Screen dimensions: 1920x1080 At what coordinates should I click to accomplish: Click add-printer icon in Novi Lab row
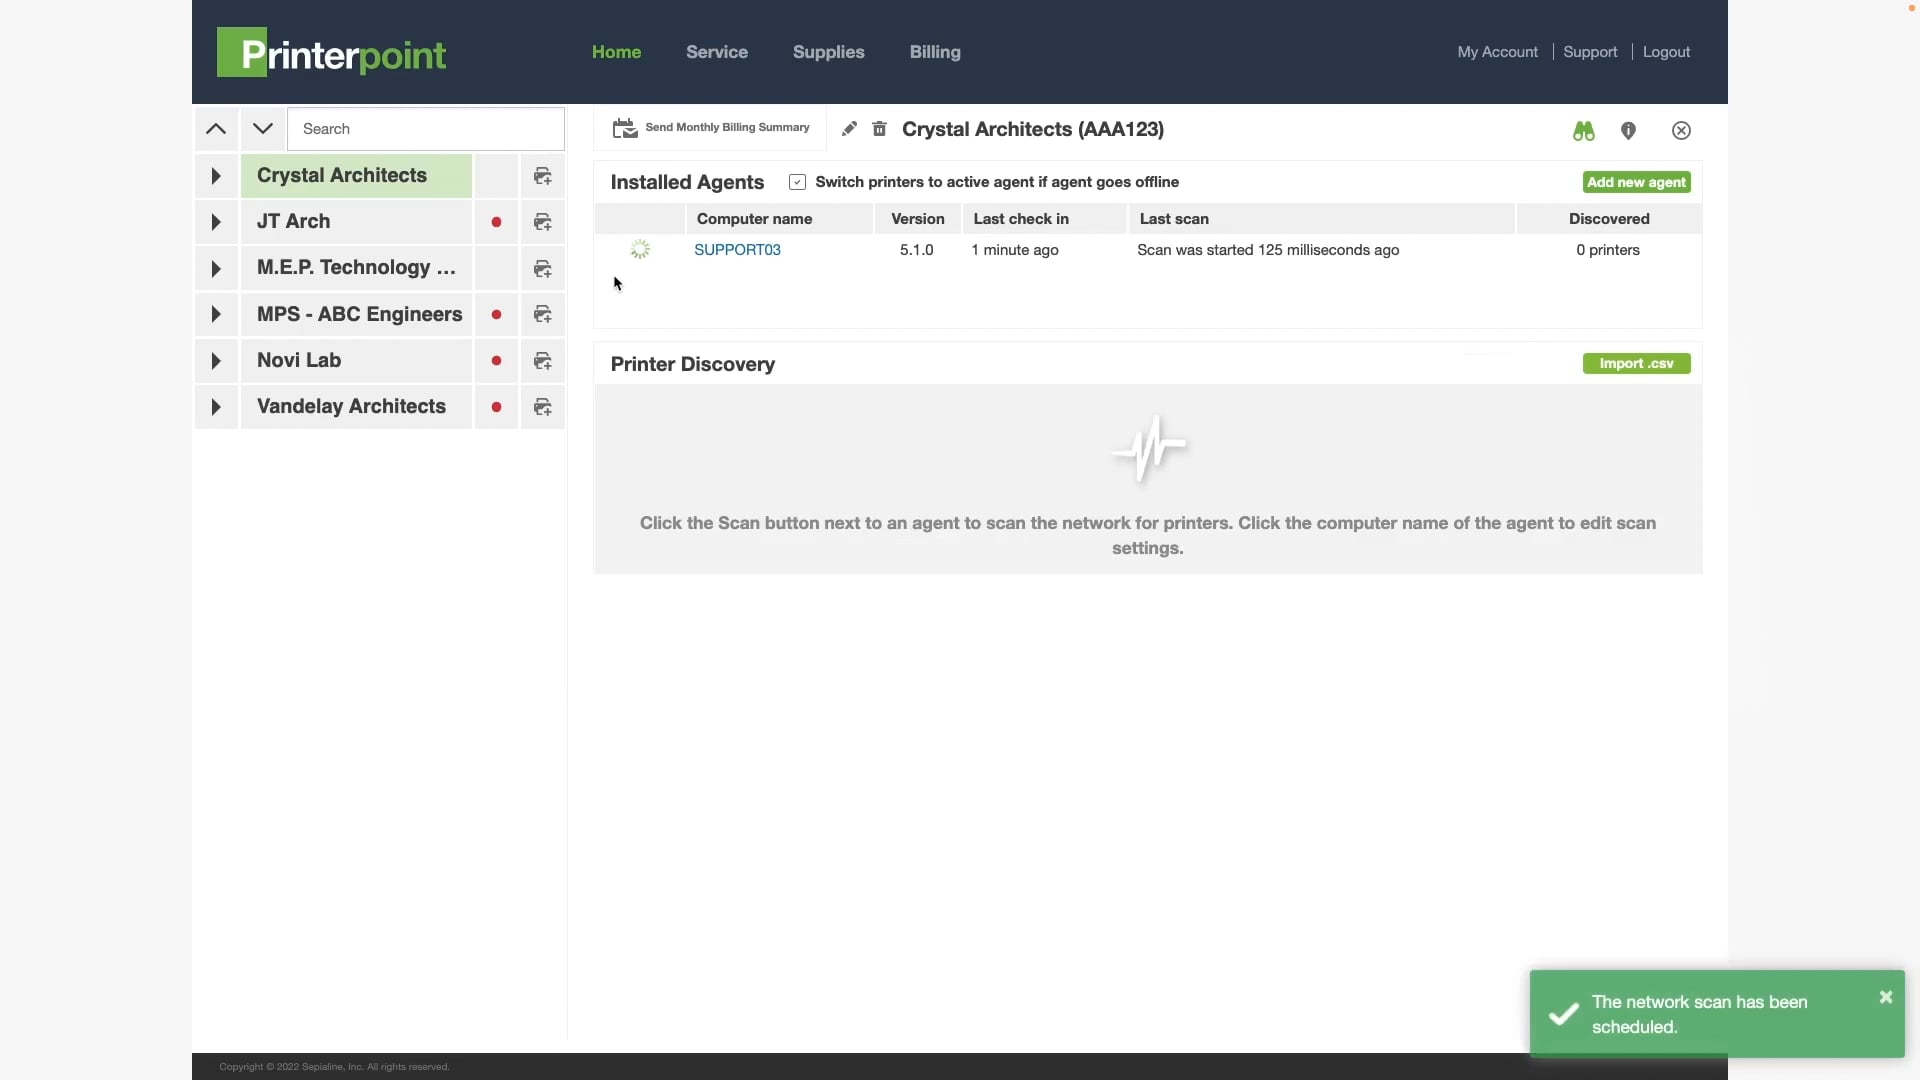pyautogui.click(x=543, y=361)
